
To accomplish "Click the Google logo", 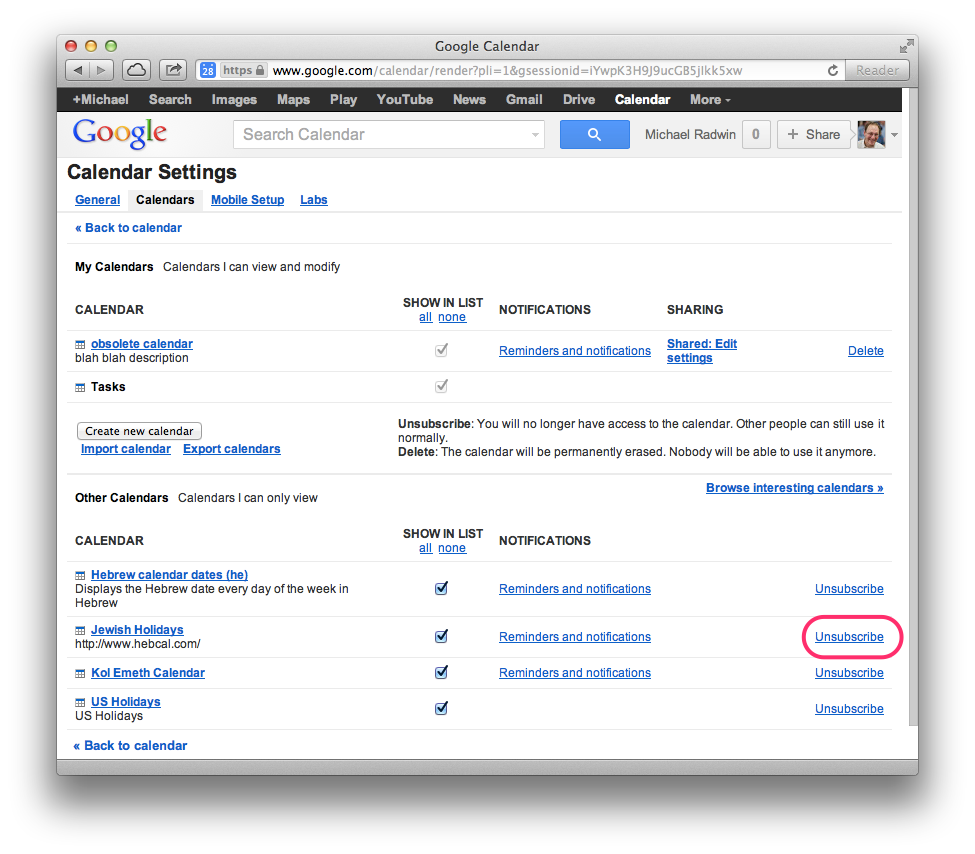I will [120, 132].
